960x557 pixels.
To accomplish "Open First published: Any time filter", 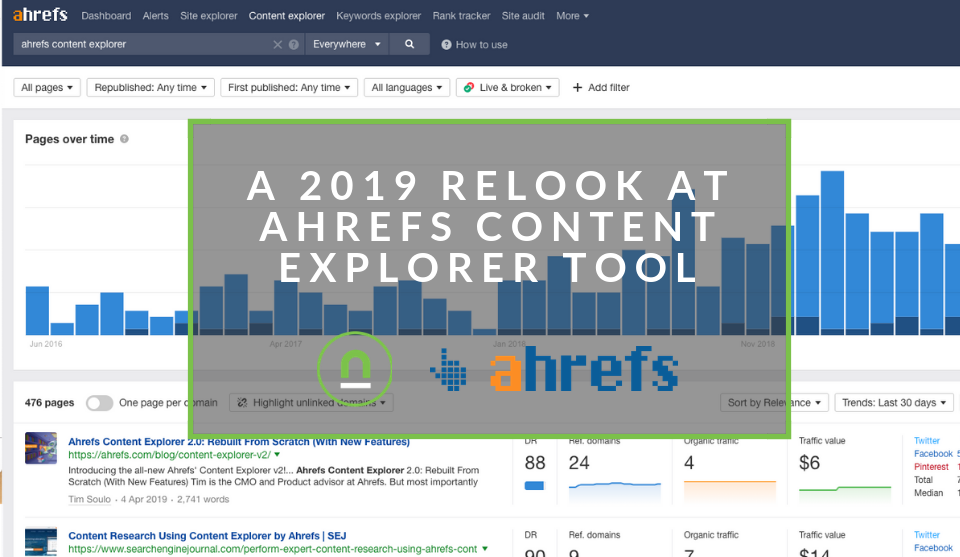I will click(x=289, y=88).
